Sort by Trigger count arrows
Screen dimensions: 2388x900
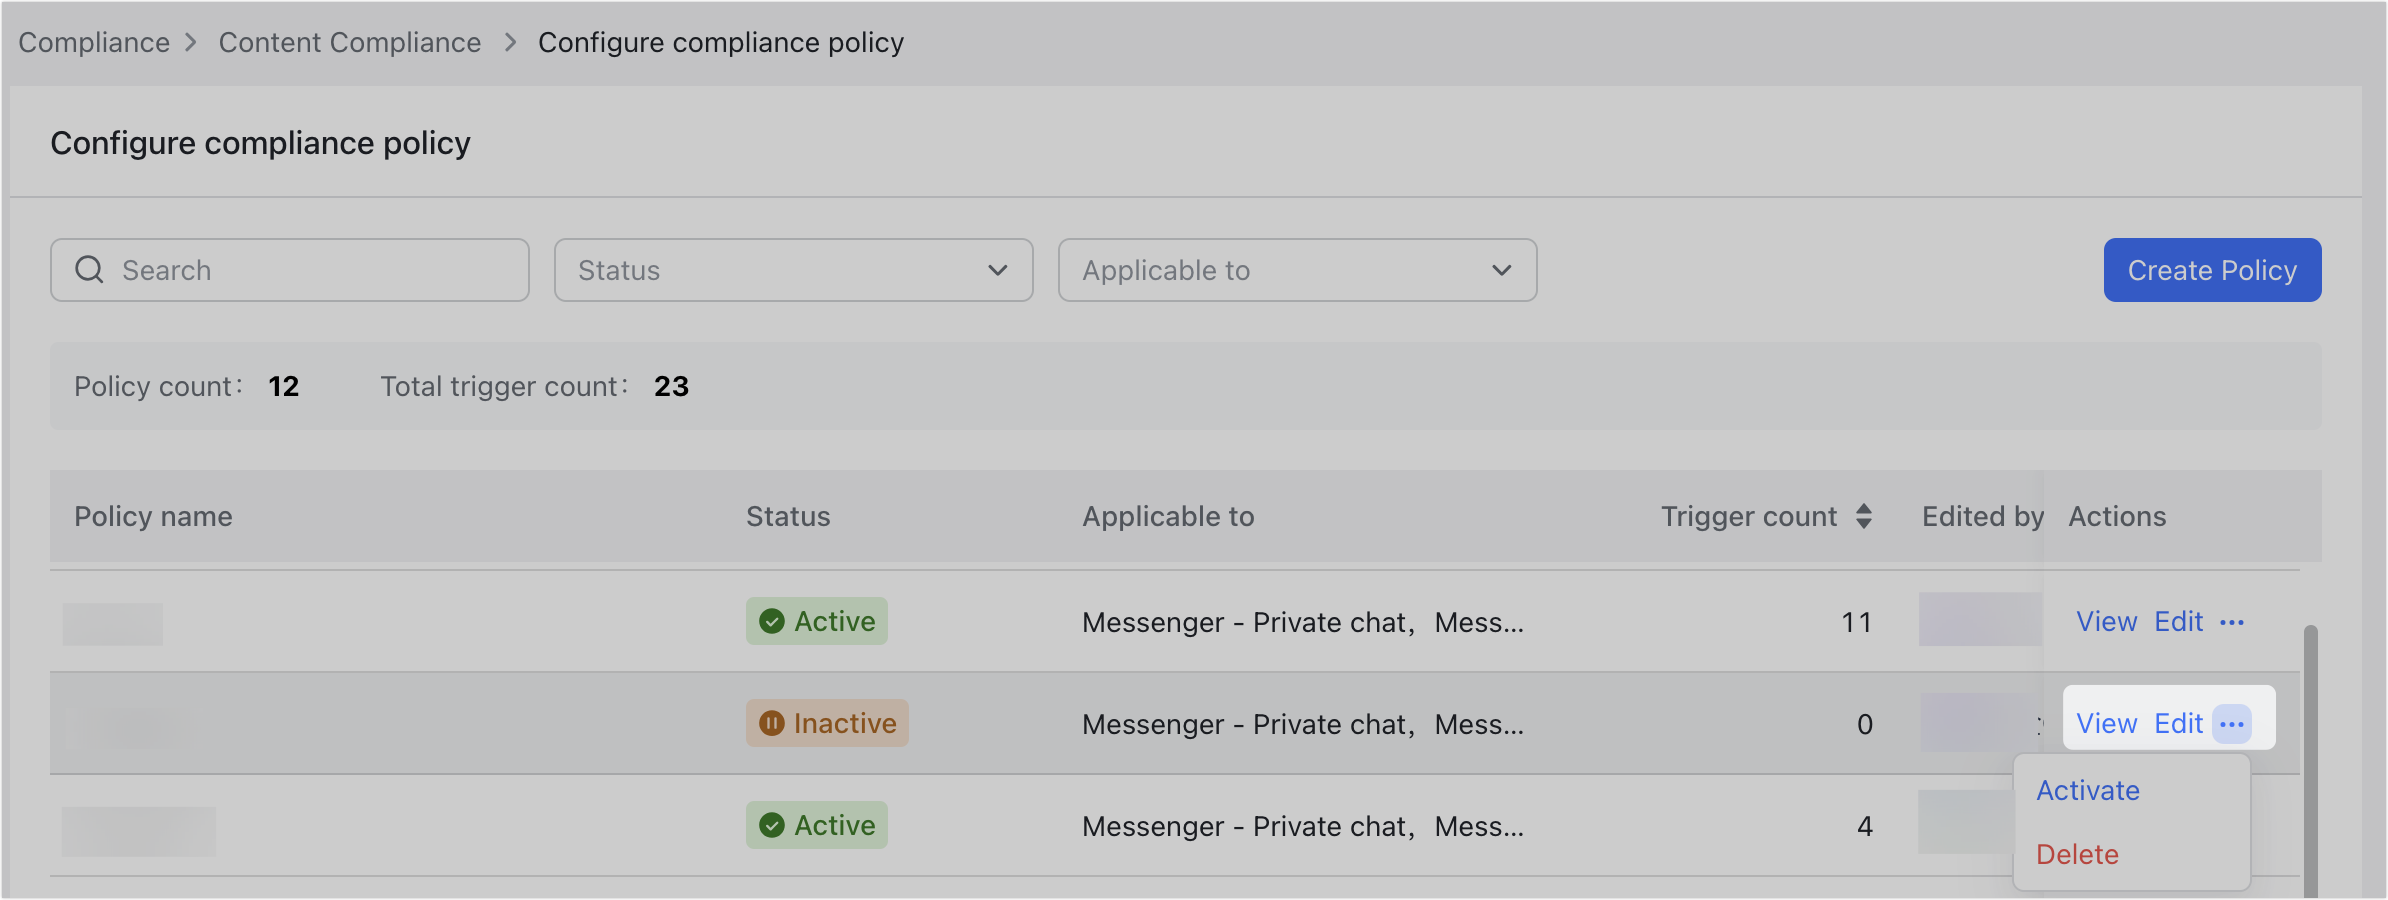click(x=1864, y=516)
